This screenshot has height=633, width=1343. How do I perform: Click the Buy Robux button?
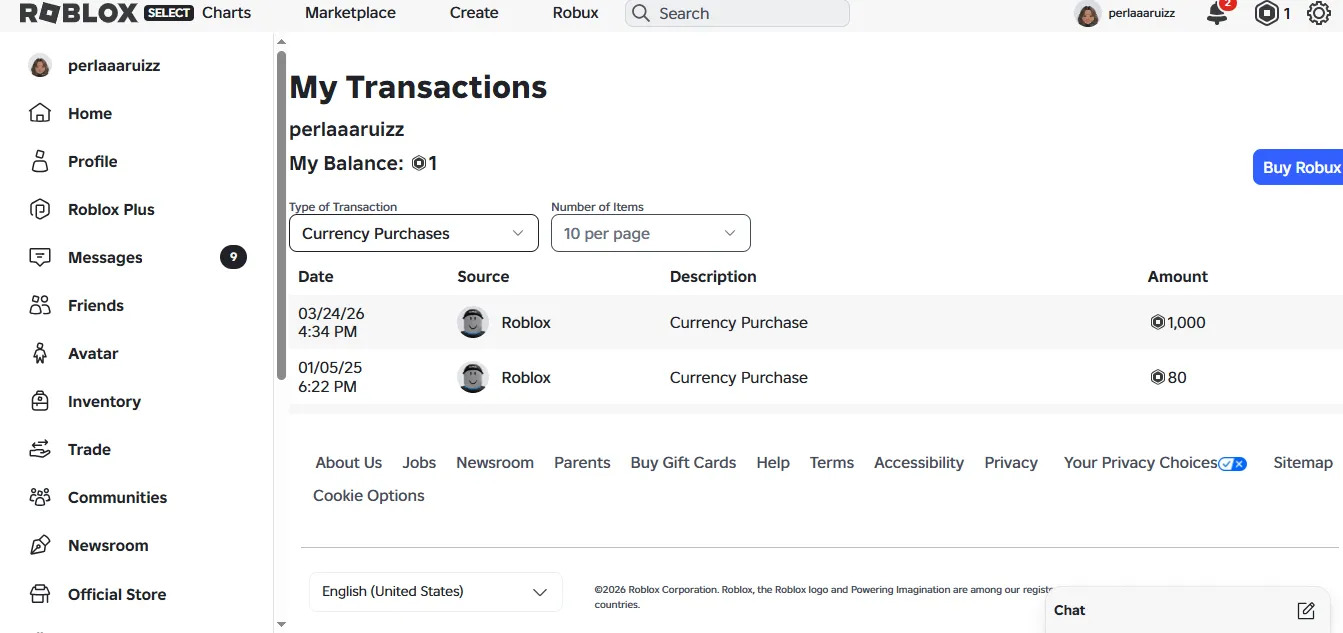coord(1298,167)
